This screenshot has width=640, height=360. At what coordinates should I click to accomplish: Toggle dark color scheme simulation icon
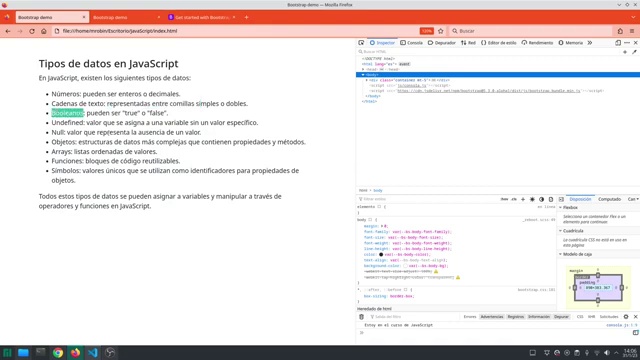[542, 199]
